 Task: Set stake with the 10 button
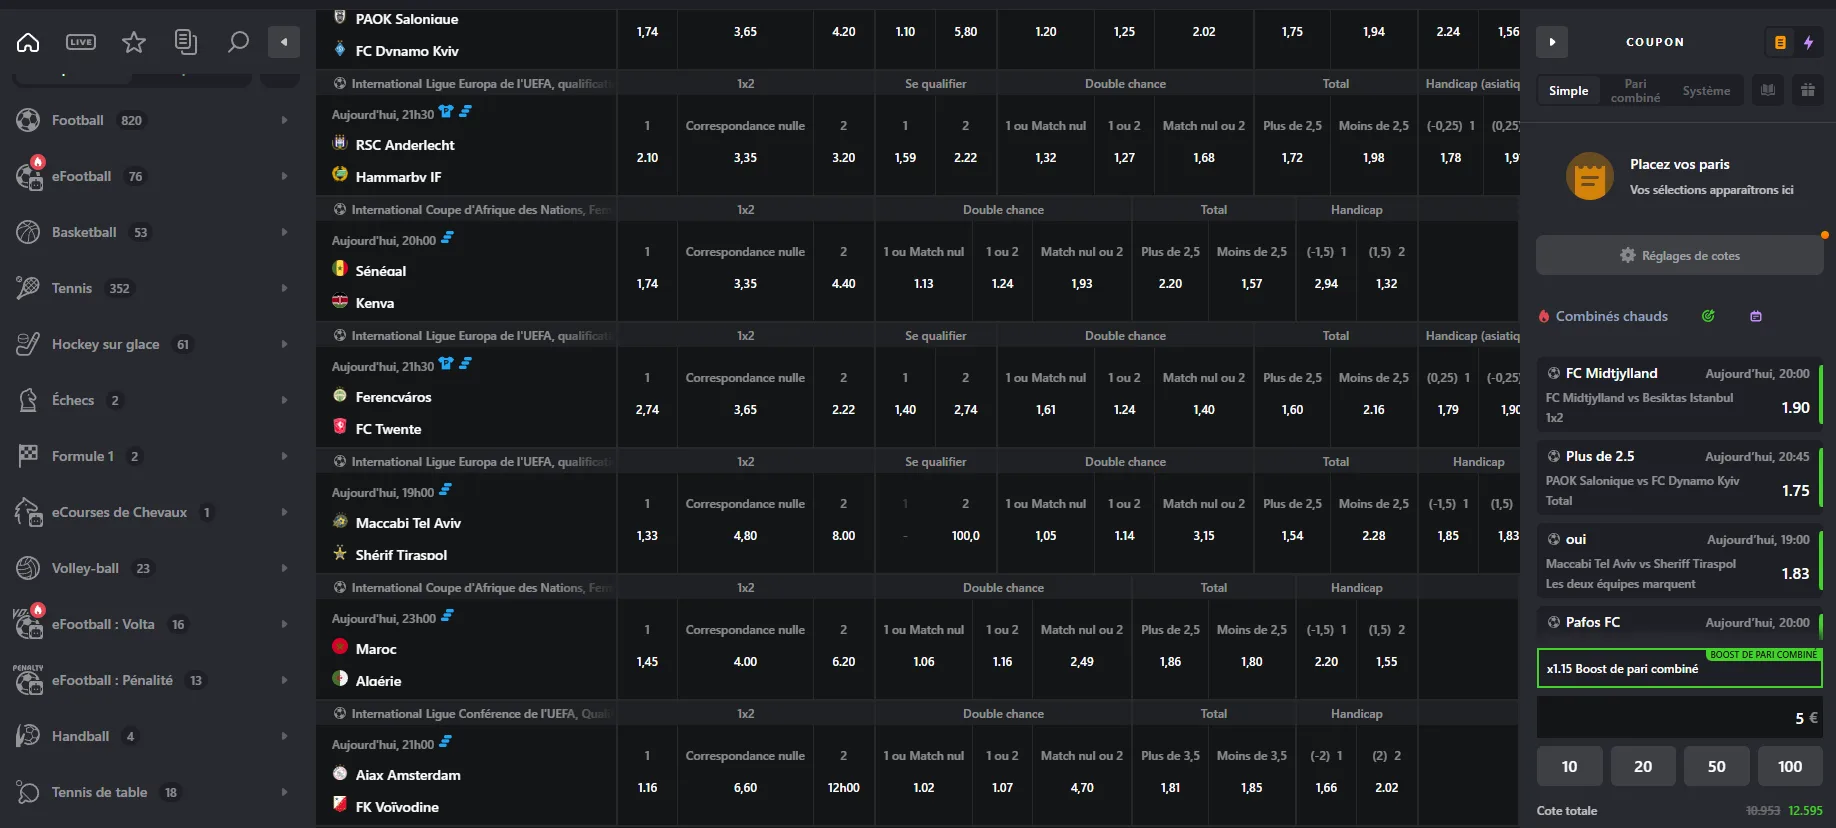1570,766
